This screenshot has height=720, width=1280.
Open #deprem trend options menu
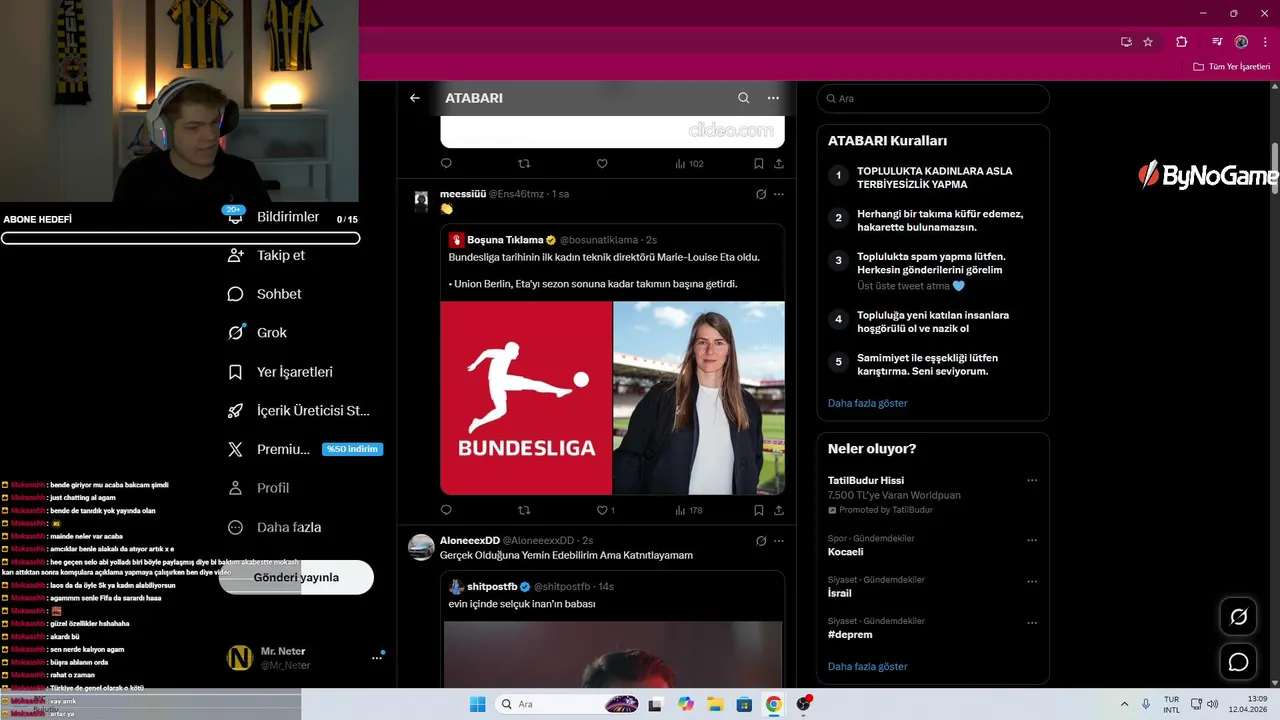point(1032,622)
